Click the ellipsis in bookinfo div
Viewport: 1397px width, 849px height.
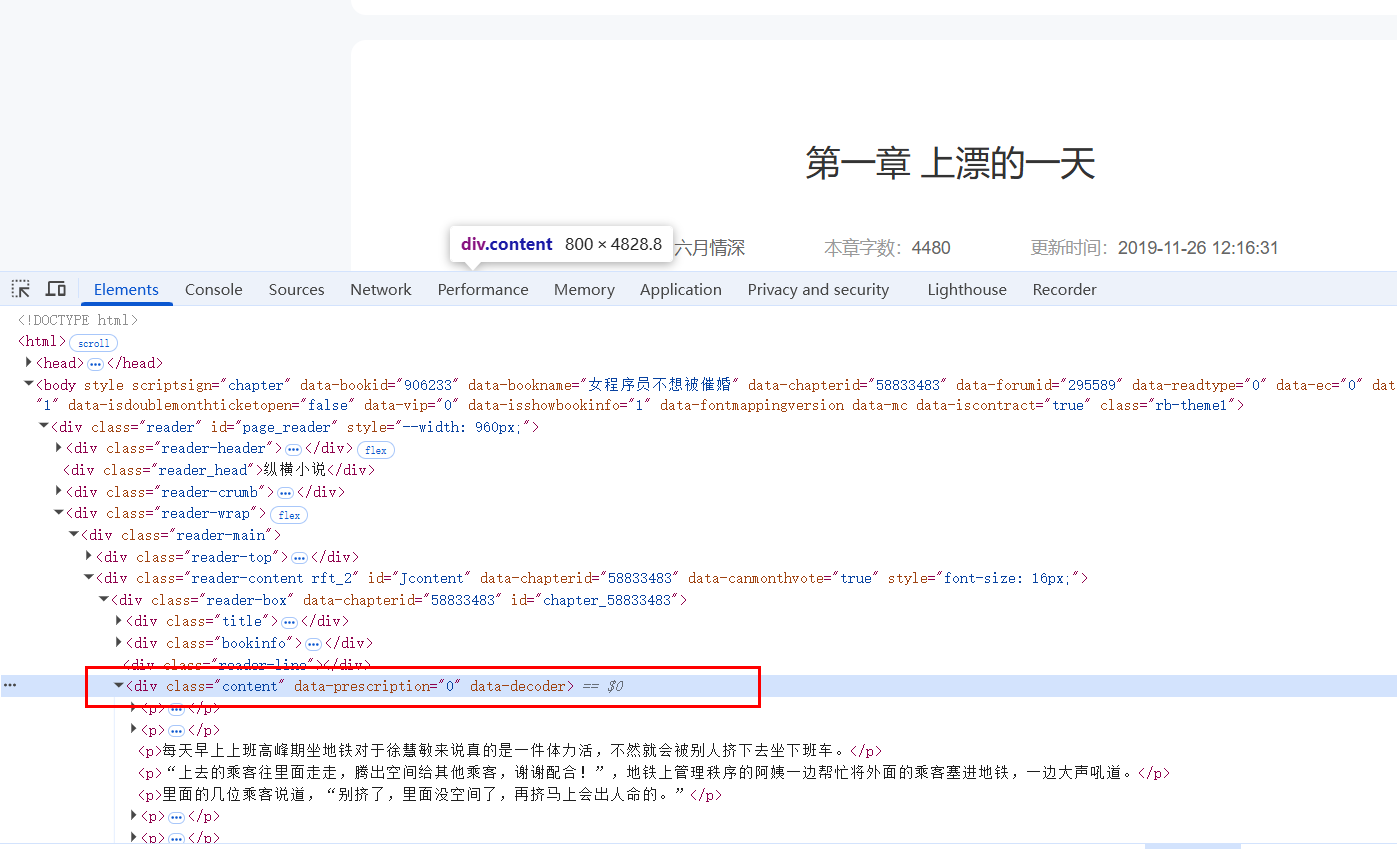tap(313, 643)
